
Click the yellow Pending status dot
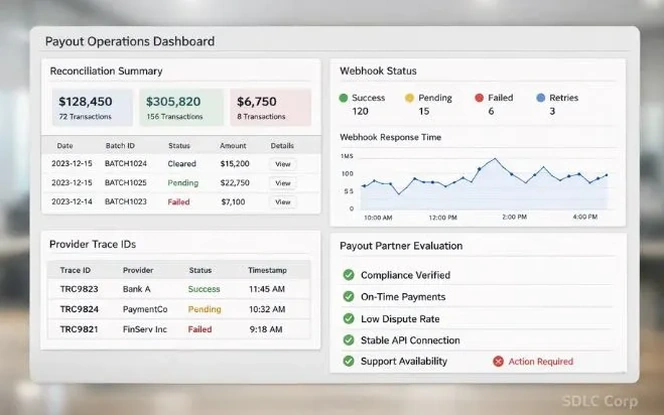click(409, 98)
